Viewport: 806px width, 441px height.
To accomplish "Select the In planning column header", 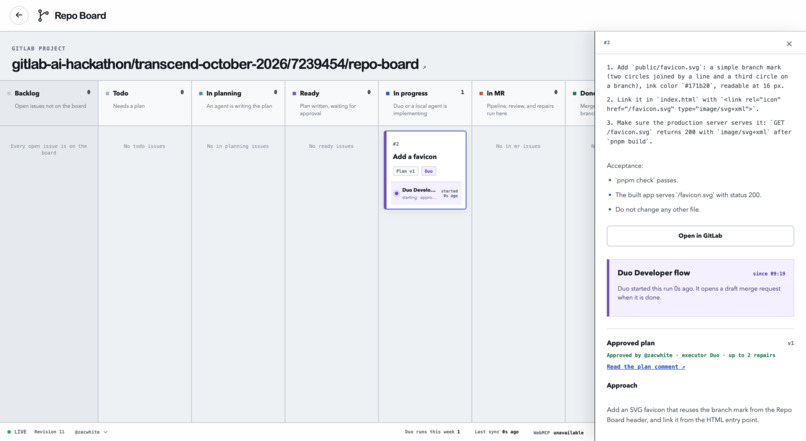I will click(x=239, y=103).
